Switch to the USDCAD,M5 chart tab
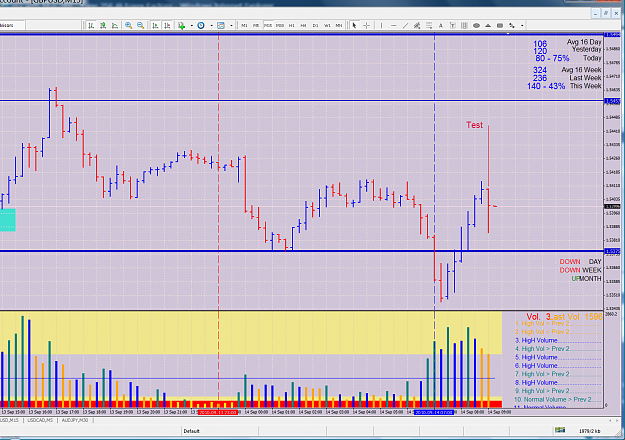625x440 pixels. (x=40, y=420)
